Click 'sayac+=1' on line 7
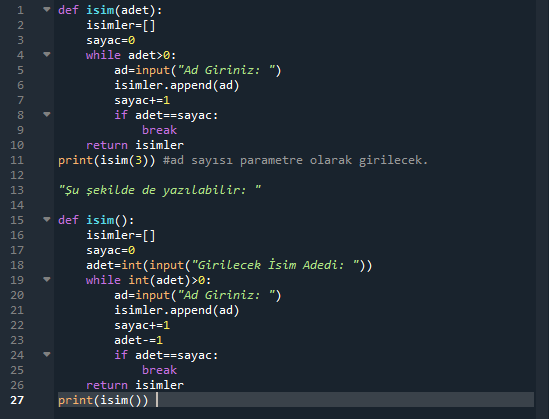The width and height of the screenshot is (549, 419). click(x=142, y=100)
